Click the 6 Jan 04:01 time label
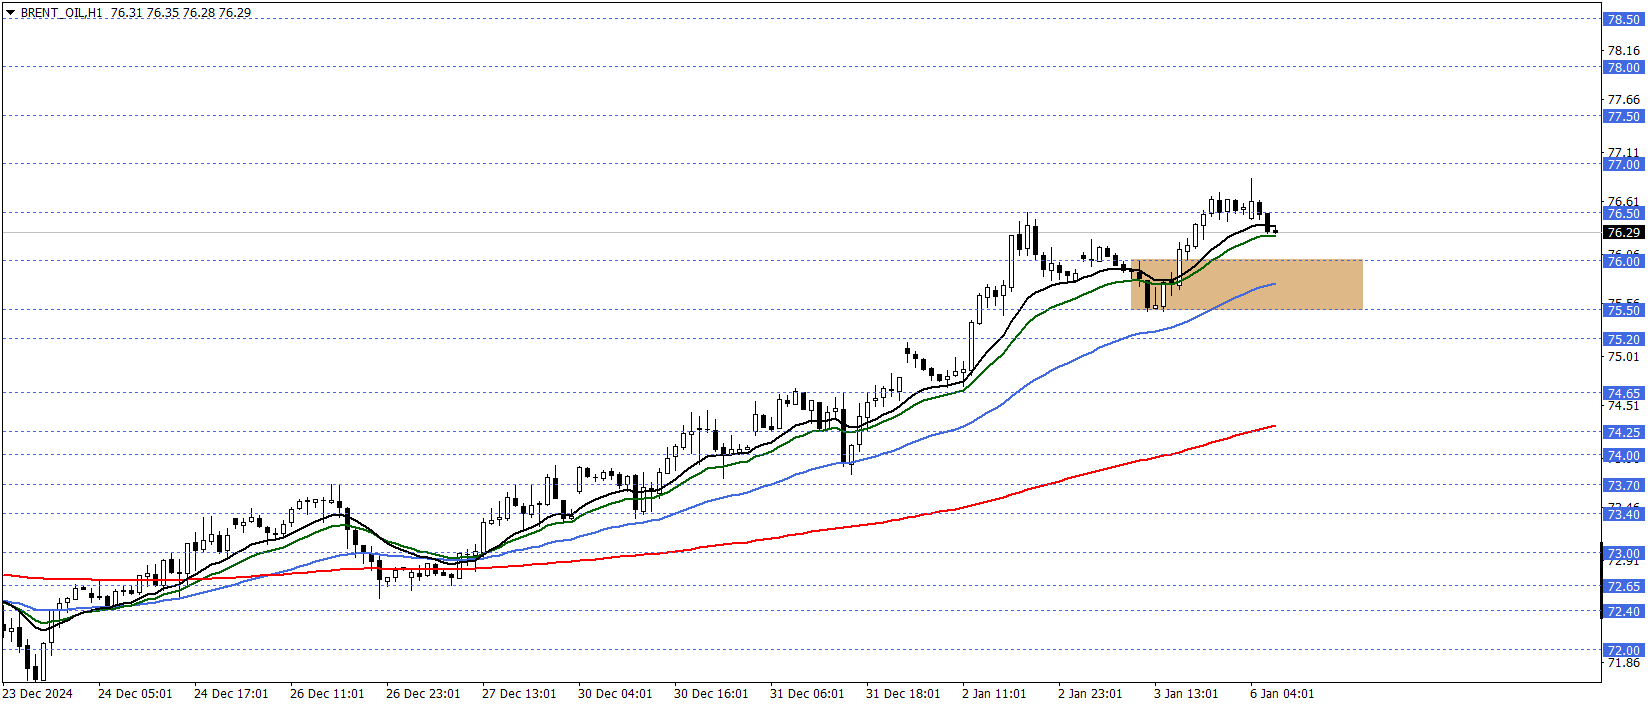Image resolution: width=1651 pixels, height=706 pixels. [x=1282, y=693]
